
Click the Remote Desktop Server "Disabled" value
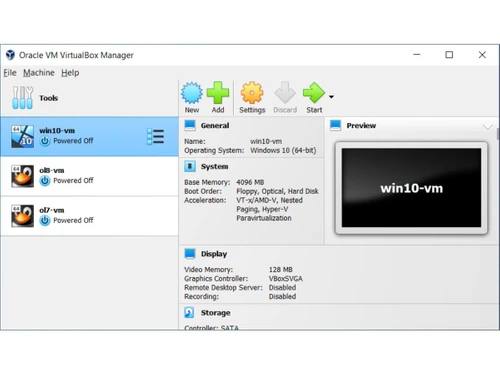(x=282, y=287)
